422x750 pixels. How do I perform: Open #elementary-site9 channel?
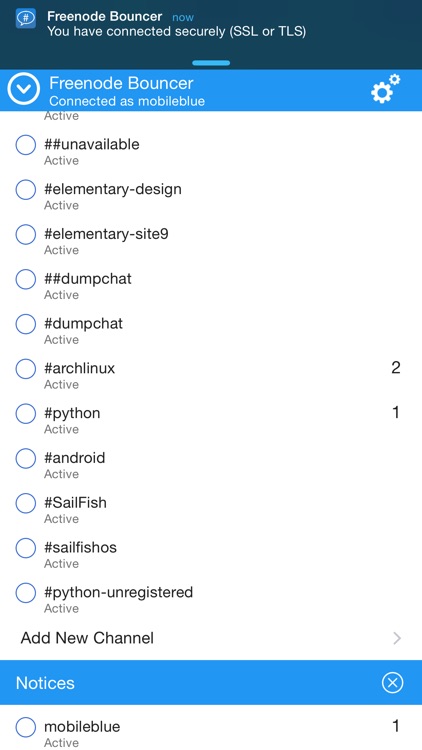pos(211,241)
